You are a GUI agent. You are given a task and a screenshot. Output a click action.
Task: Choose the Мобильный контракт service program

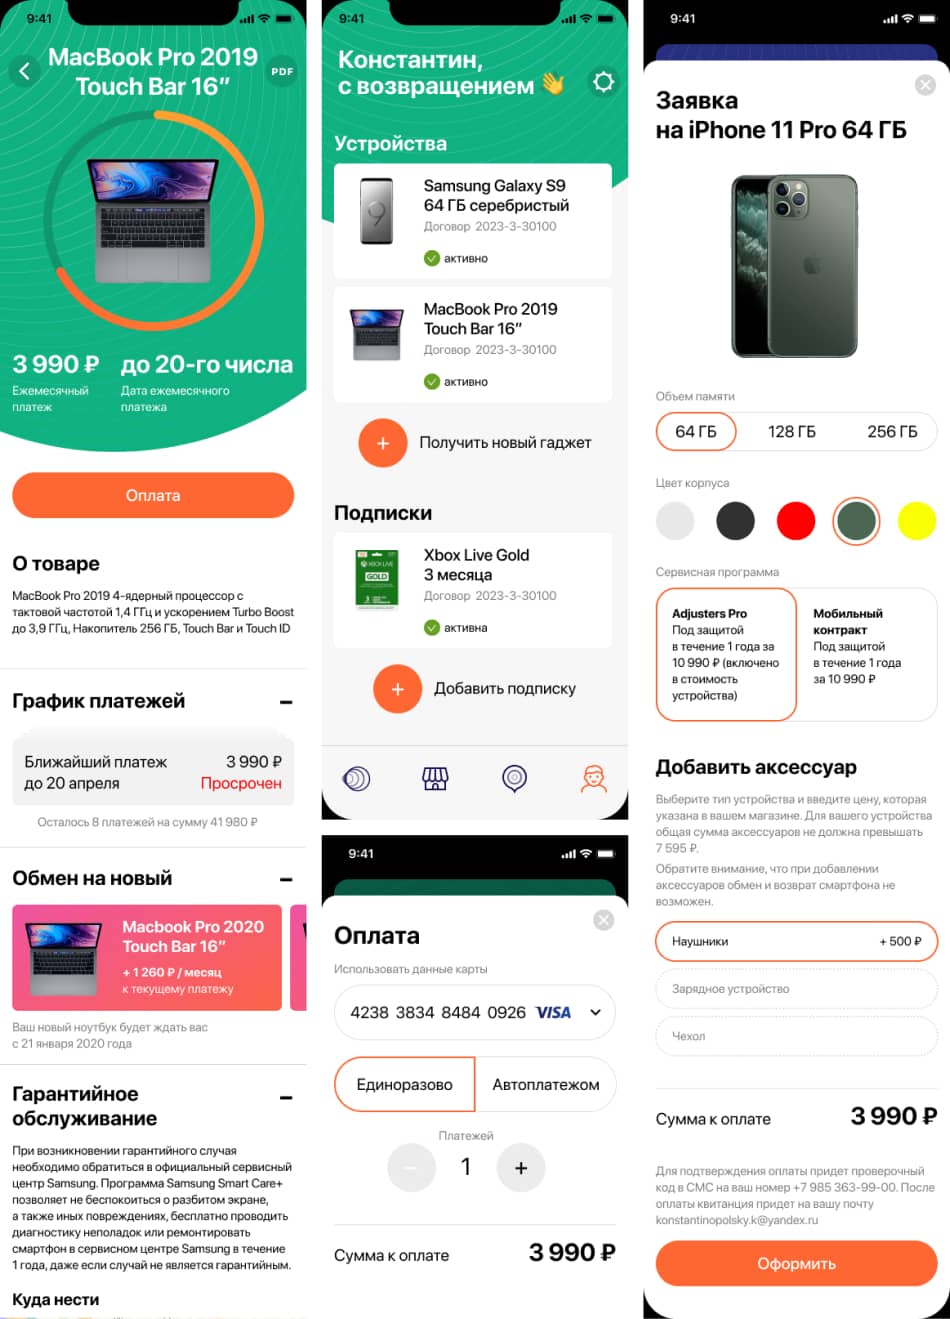(x=866, y=654)
